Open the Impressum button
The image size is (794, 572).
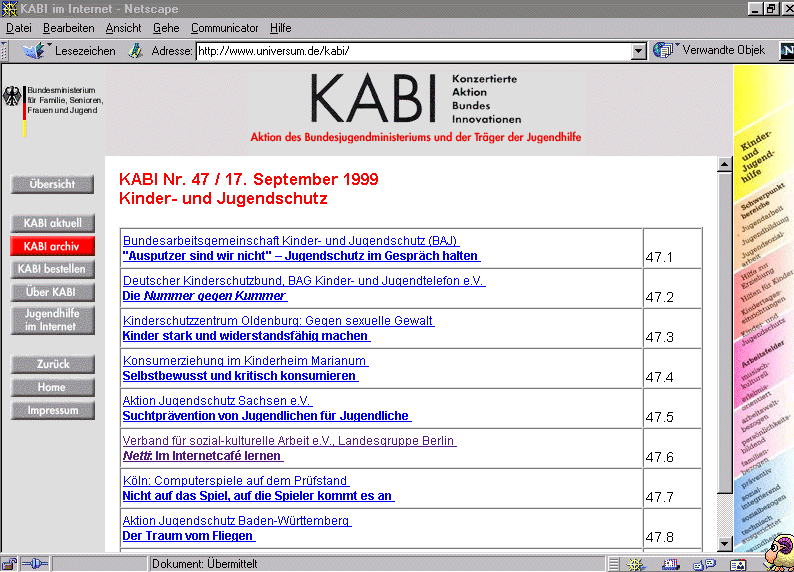tap(52, 411)
